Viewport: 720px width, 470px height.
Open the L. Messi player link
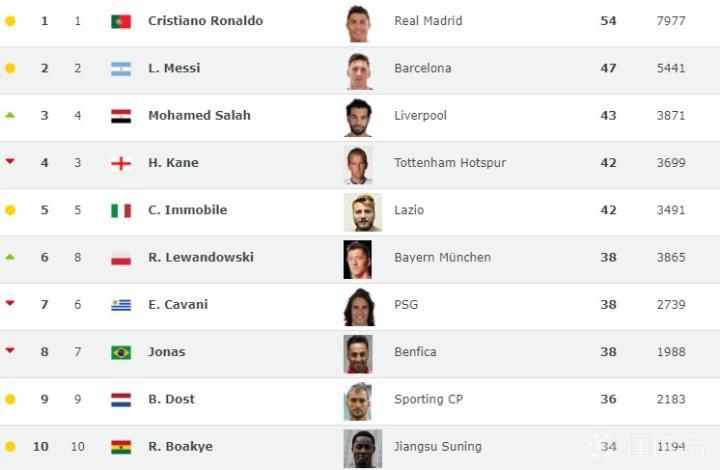click(174, 68)
